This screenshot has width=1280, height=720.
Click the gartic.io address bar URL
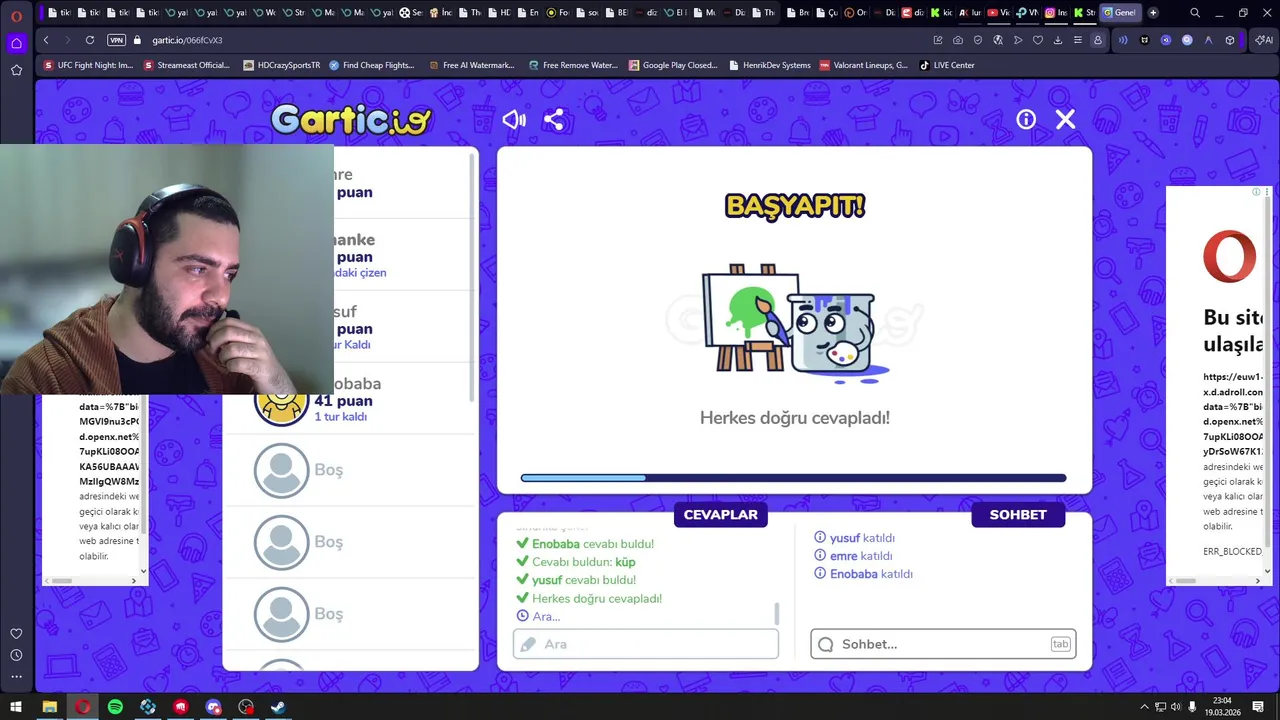pyautogui.click(x=187, y=40)
